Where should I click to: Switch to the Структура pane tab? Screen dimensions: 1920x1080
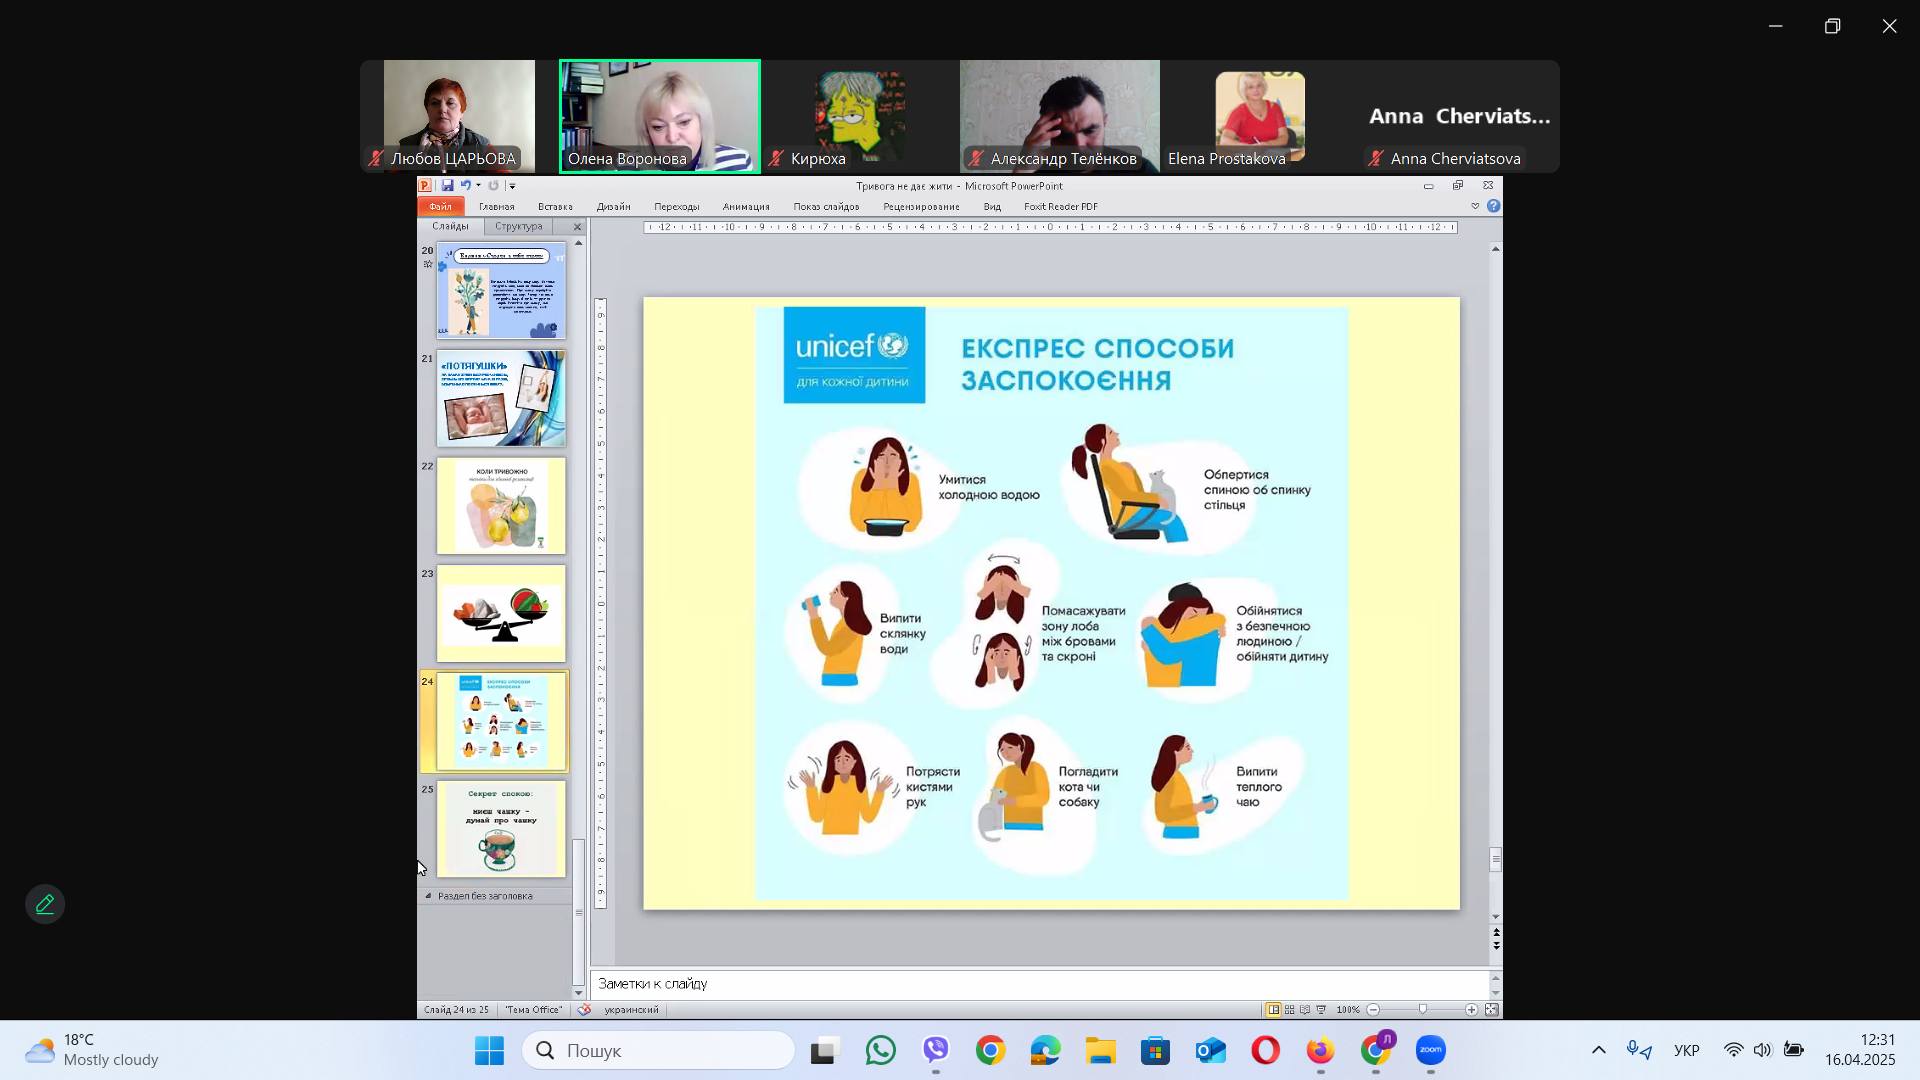point(518,227)
